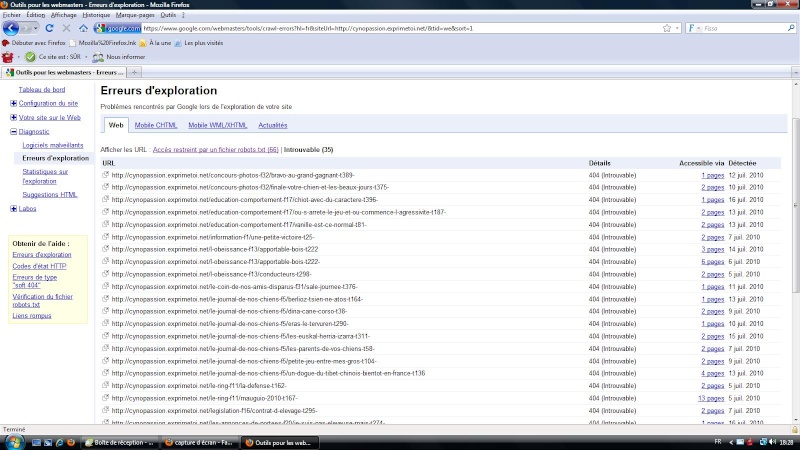
Task: Click 'Débuter avec Firefox' bookmark
Action: (x=34, y=43)
